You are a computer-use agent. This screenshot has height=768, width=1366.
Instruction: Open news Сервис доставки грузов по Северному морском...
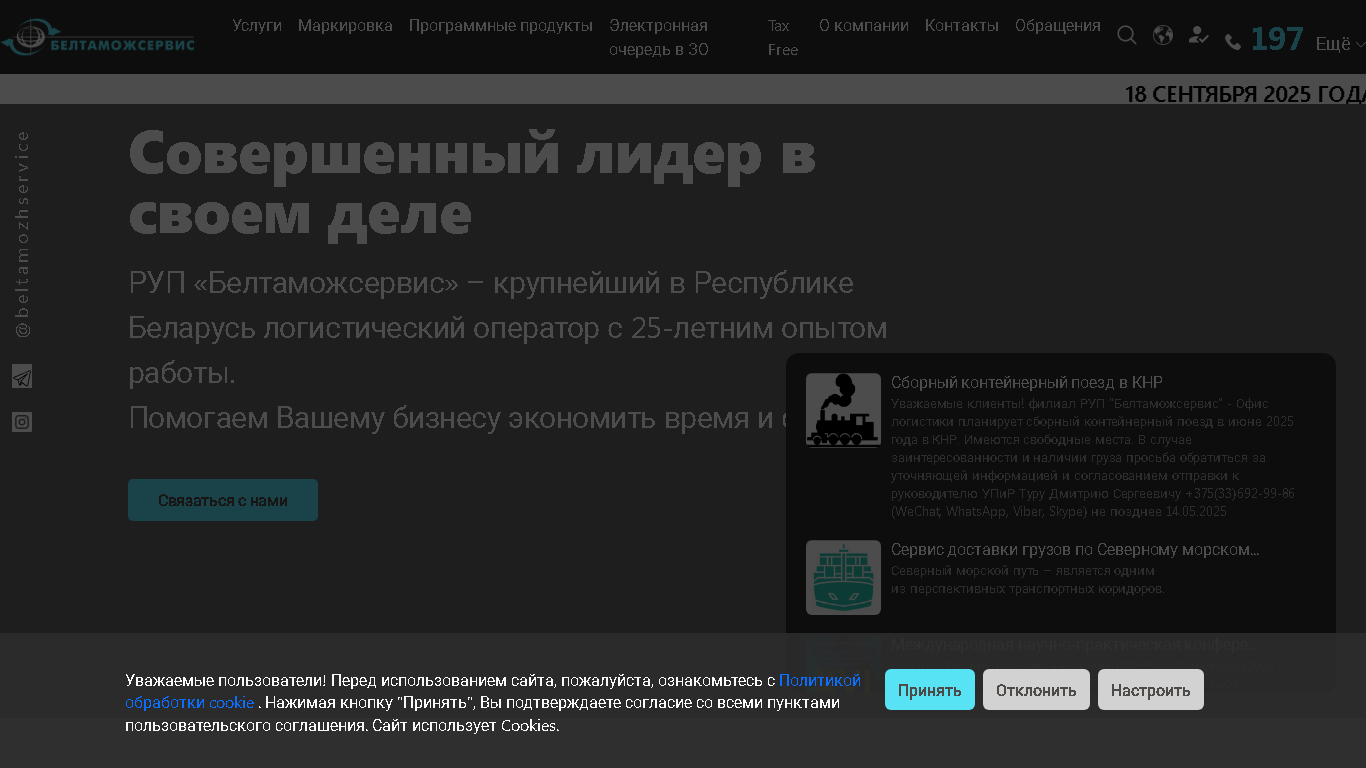pos(1075,550)
